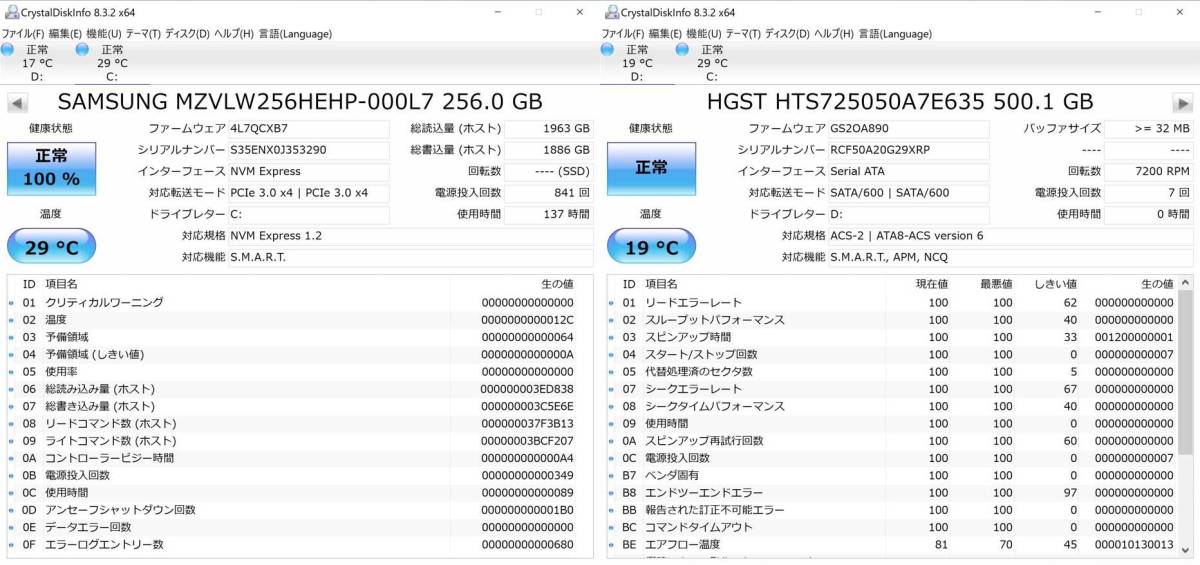
Task: Open ヘルプ(H) menu in left window
Action: (234, 33)
